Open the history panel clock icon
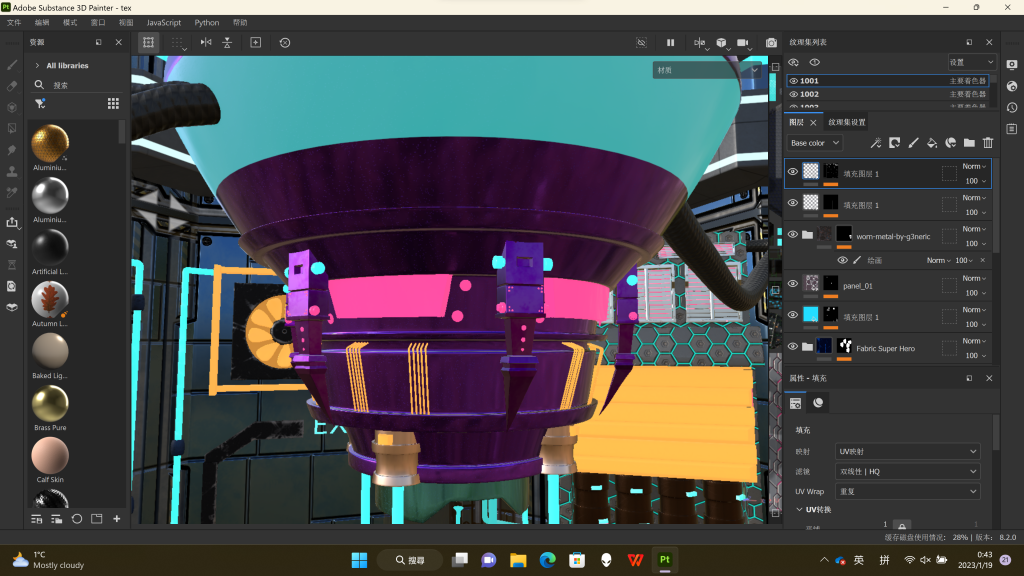 [x=1012, y=108]
